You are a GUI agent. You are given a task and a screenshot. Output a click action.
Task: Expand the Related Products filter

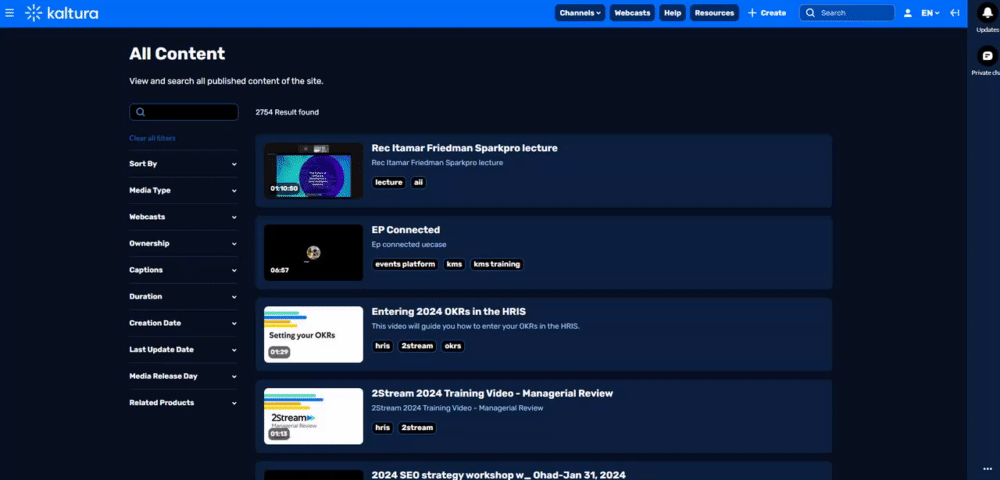183,403
